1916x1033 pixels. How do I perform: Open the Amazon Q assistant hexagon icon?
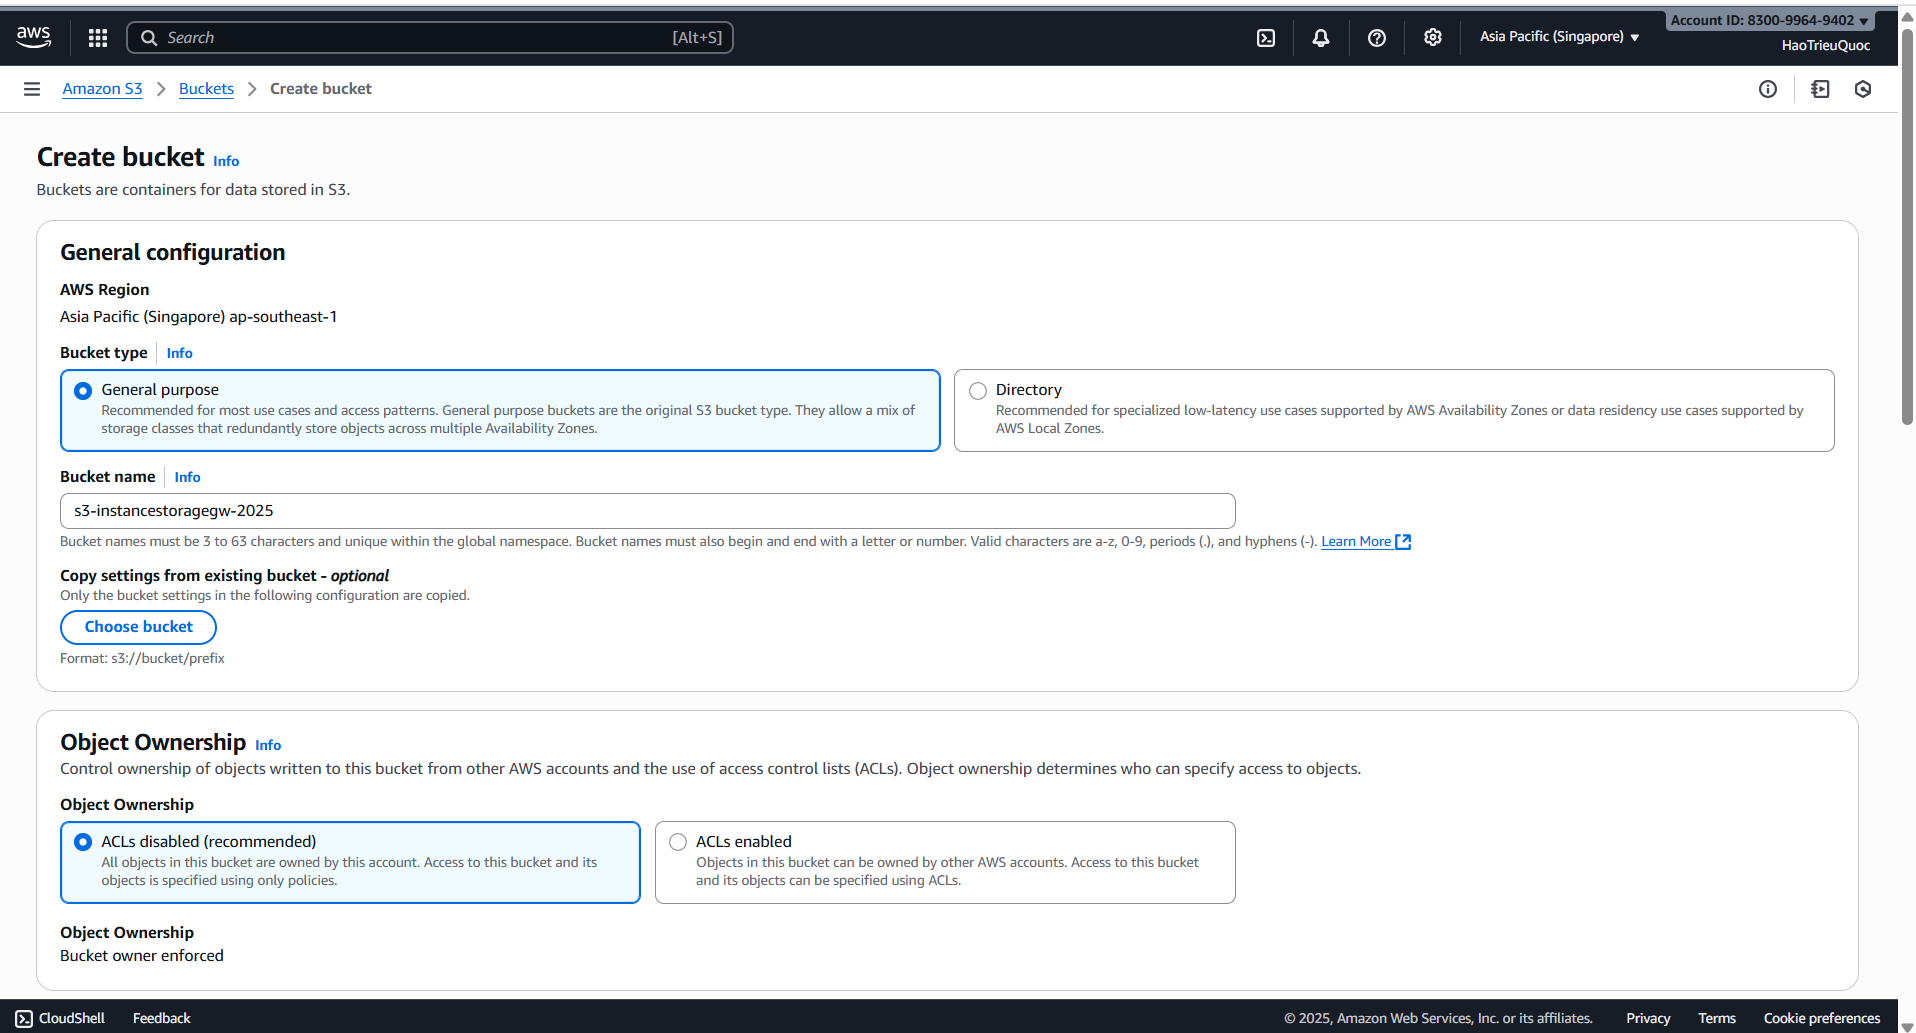1862,89
